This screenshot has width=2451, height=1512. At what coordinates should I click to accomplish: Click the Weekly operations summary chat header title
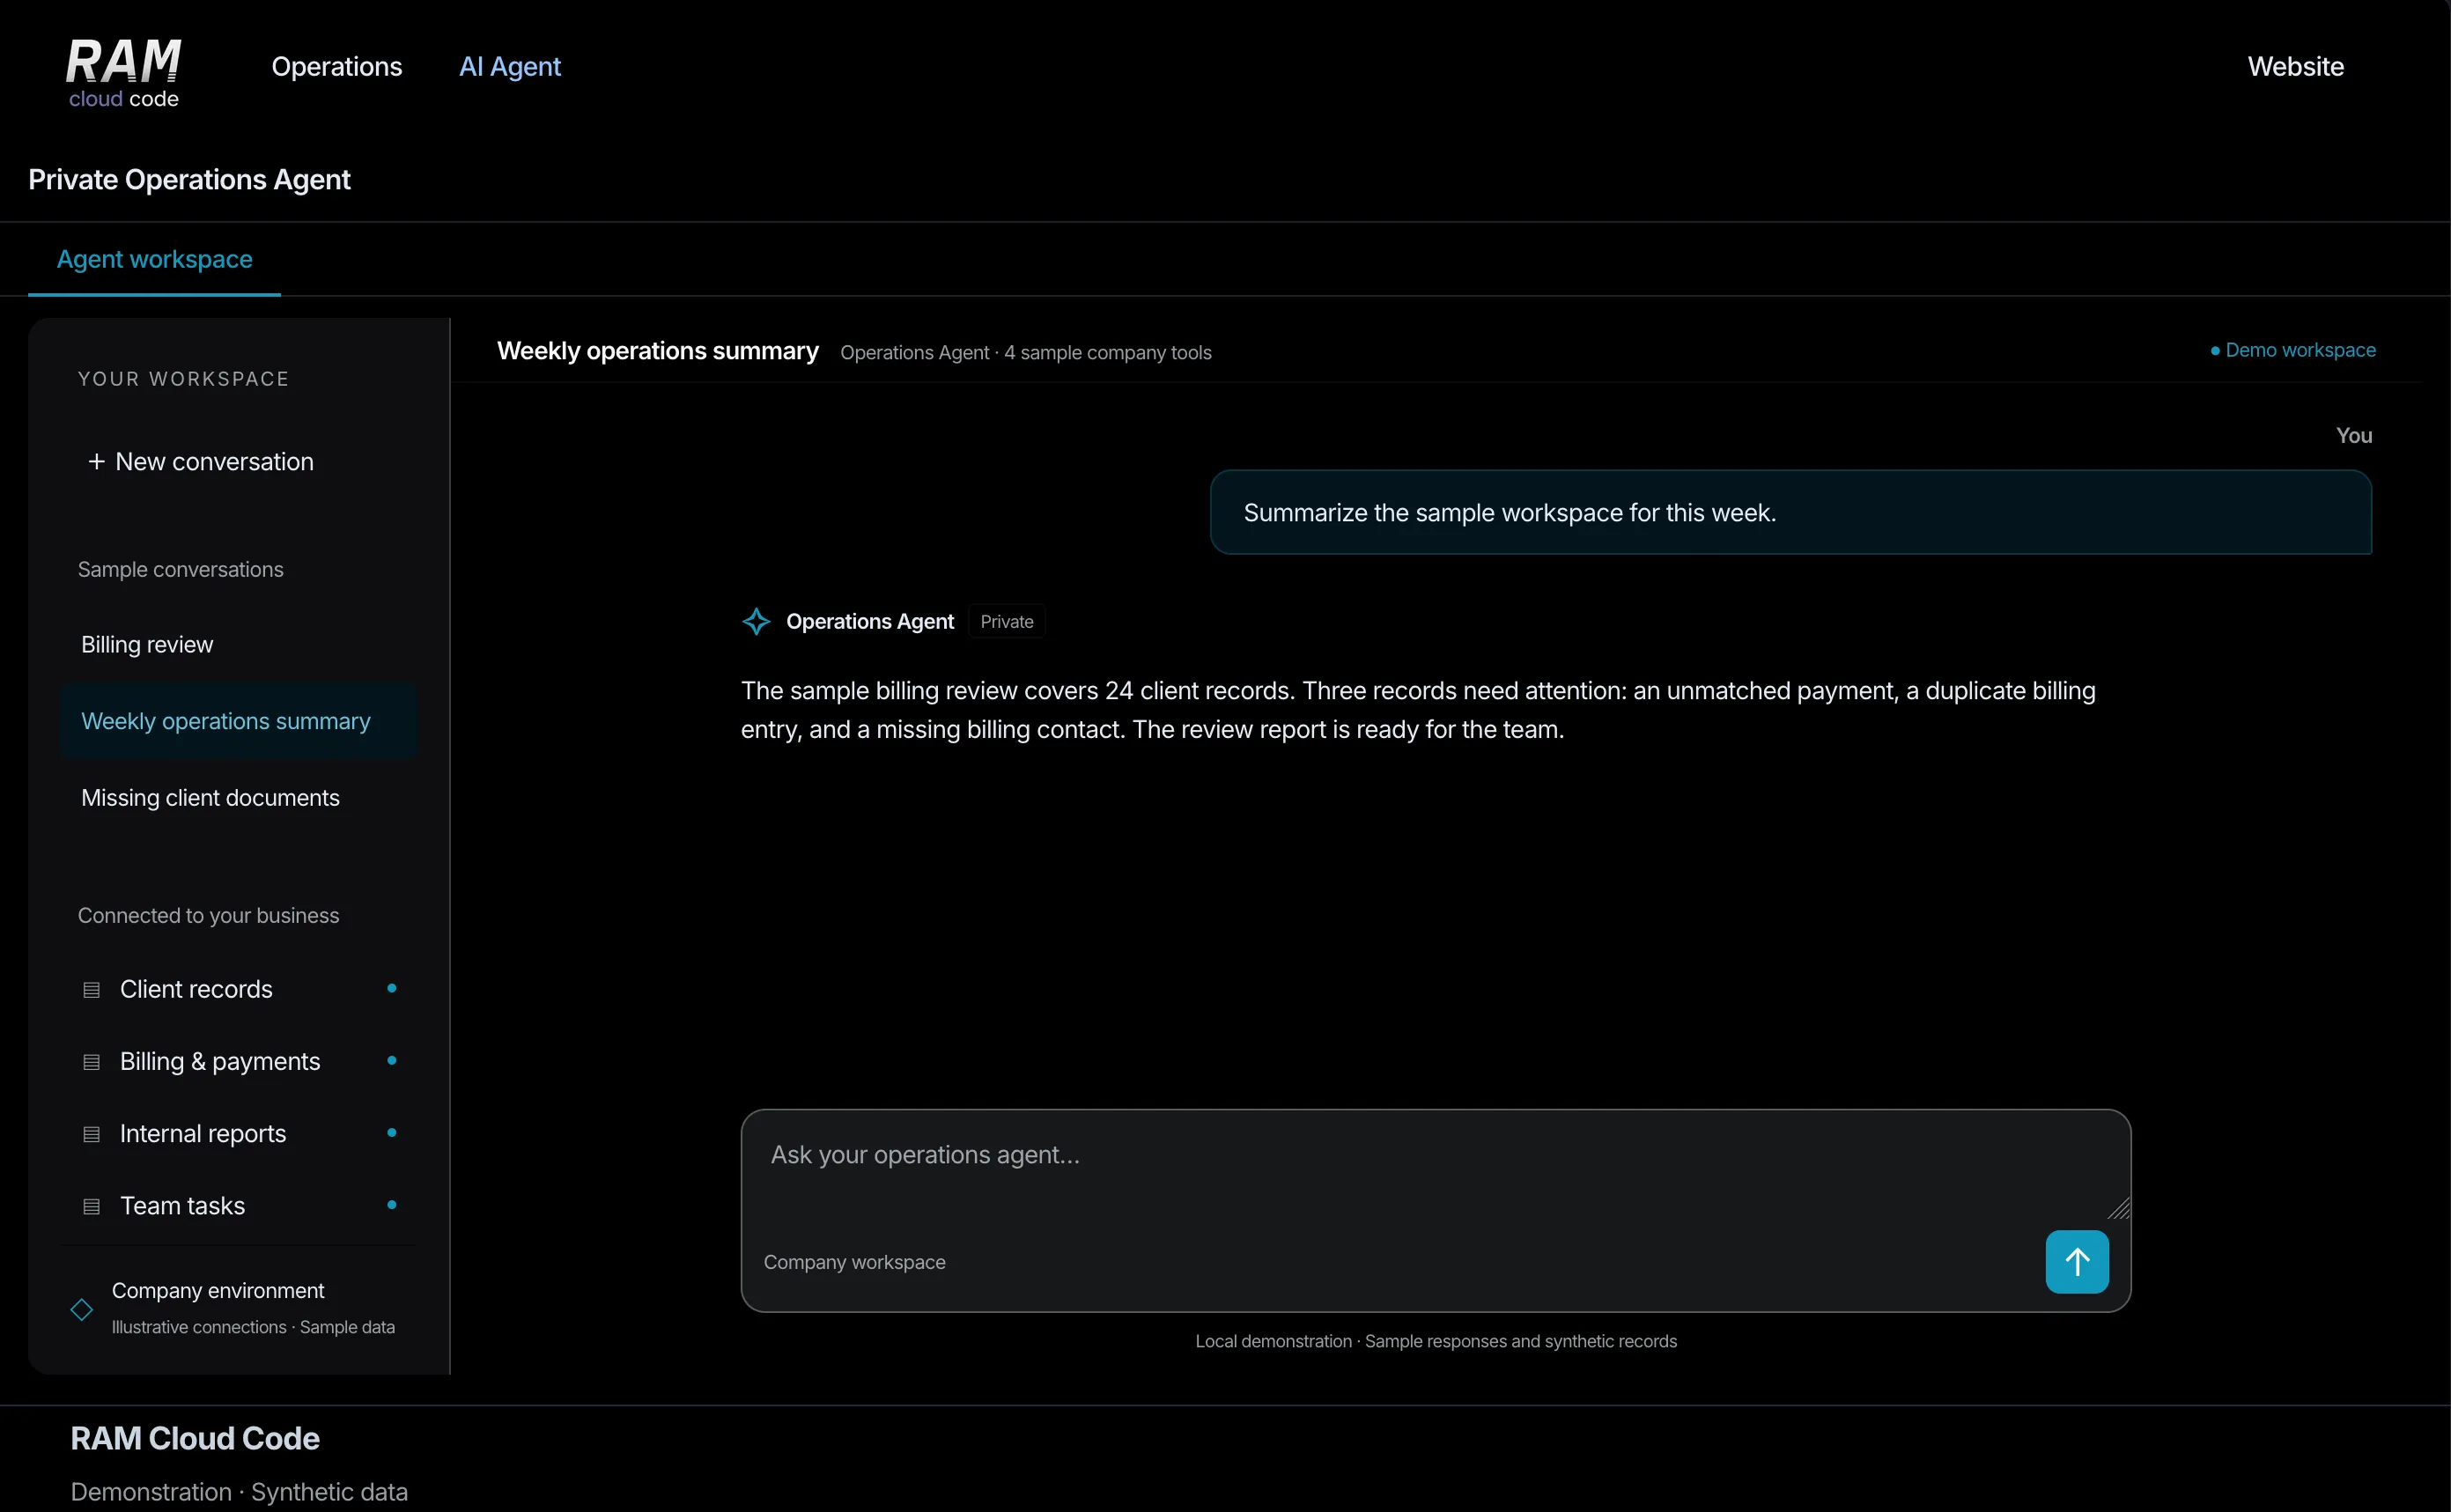(x=657, y=351)
